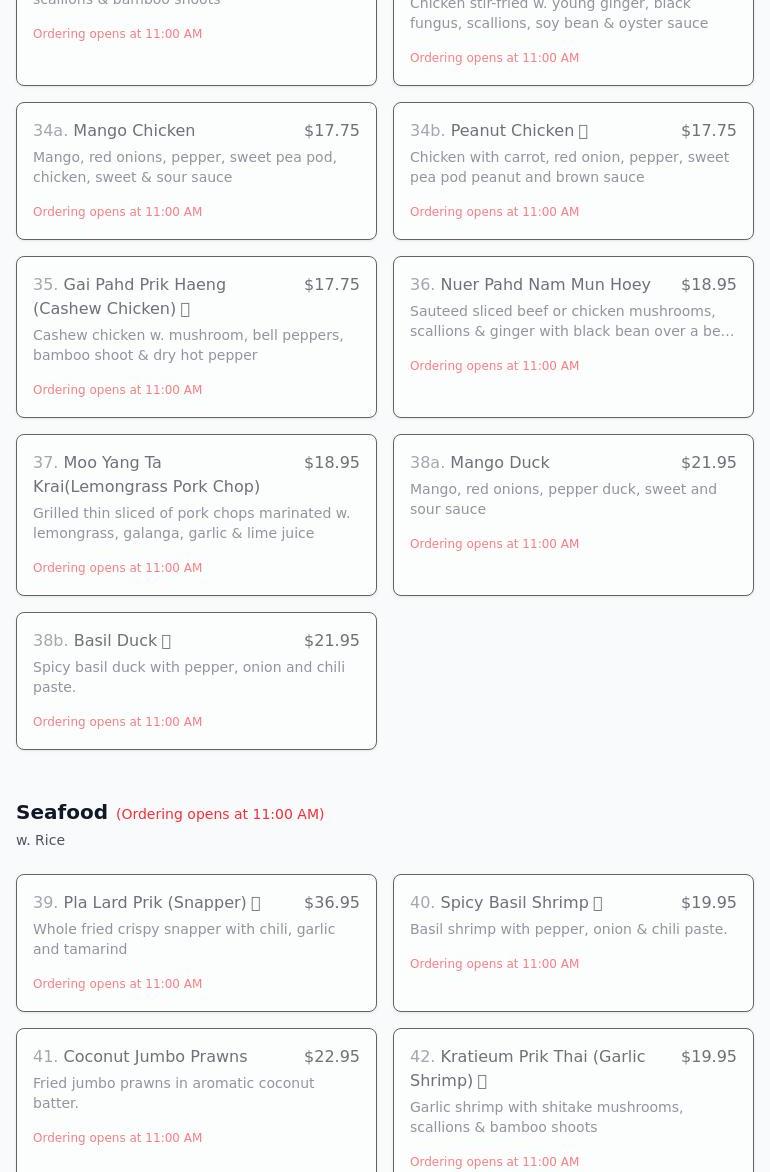Select the 36. Nuer Pahd Nam Mun Hoey dish
Image resolution: width=770 pixels, height=1172 pixels.
pos(573,337)
